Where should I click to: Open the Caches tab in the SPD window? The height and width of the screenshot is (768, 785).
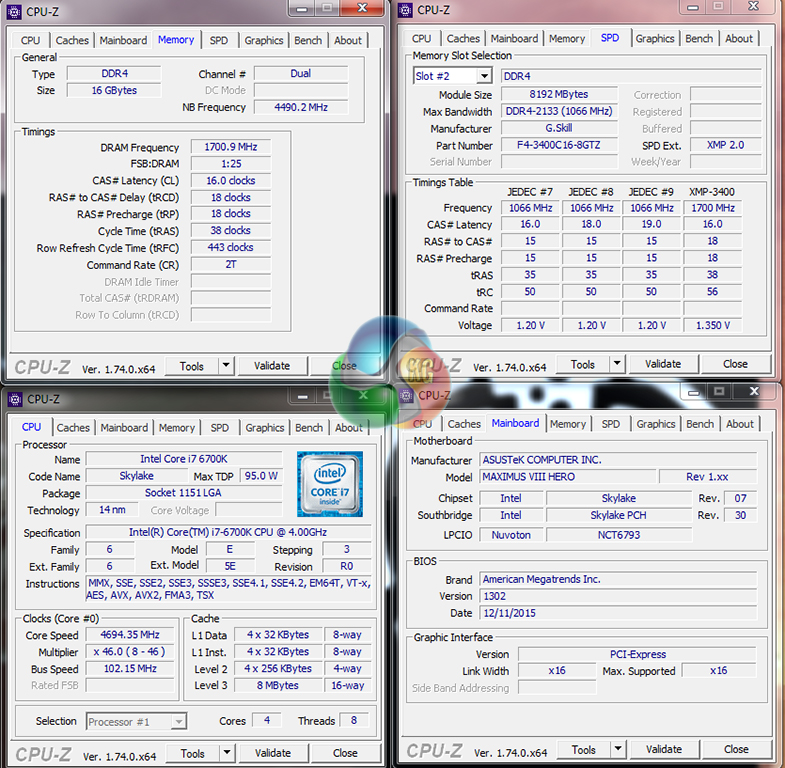pos(463,39)
